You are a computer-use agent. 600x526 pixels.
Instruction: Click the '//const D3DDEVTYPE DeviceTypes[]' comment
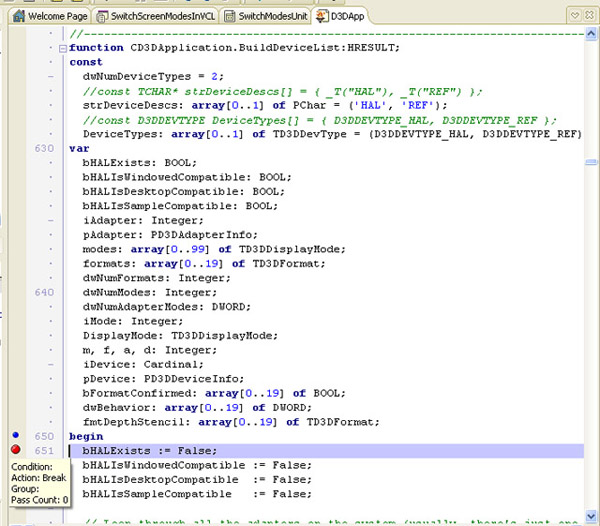pyautogui.click(x=320, y=120)
